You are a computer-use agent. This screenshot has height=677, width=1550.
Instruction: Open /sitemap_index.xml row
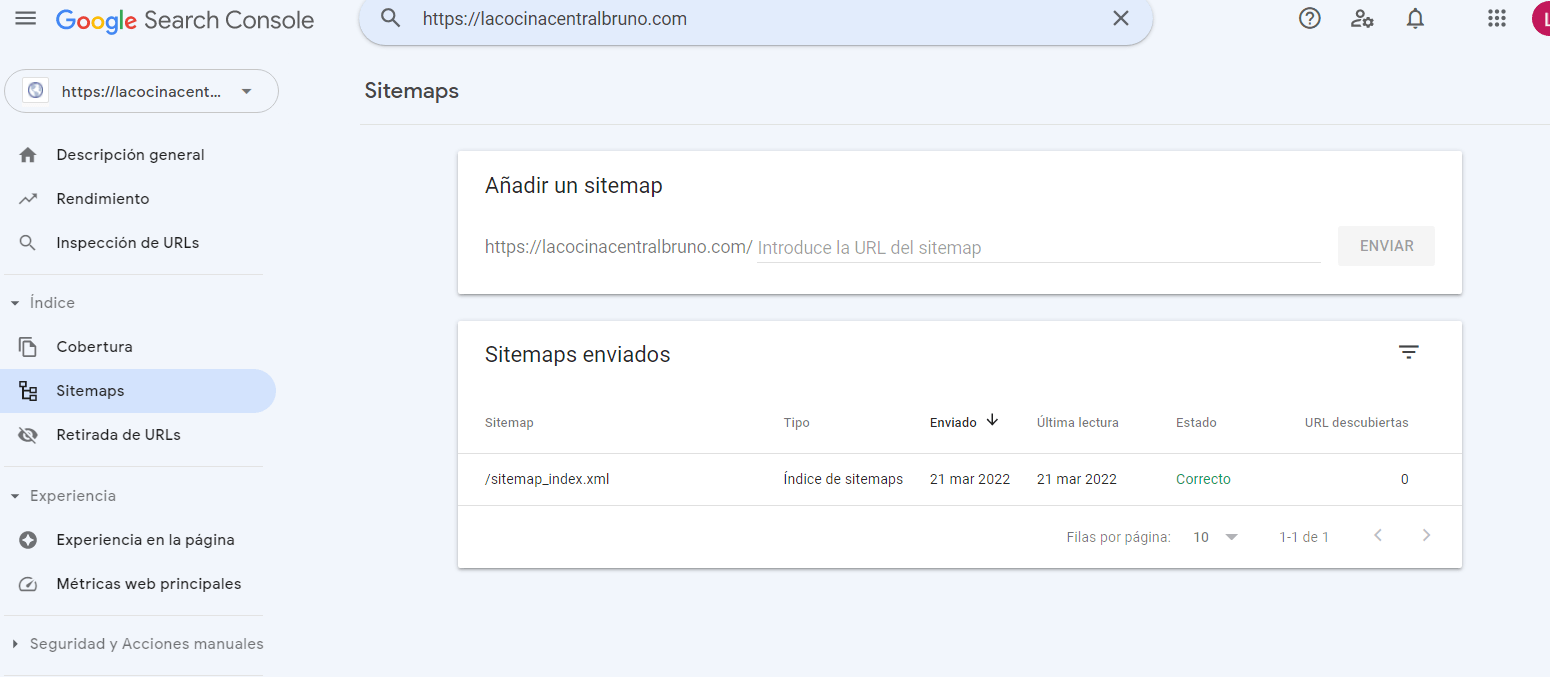[959, 479]
